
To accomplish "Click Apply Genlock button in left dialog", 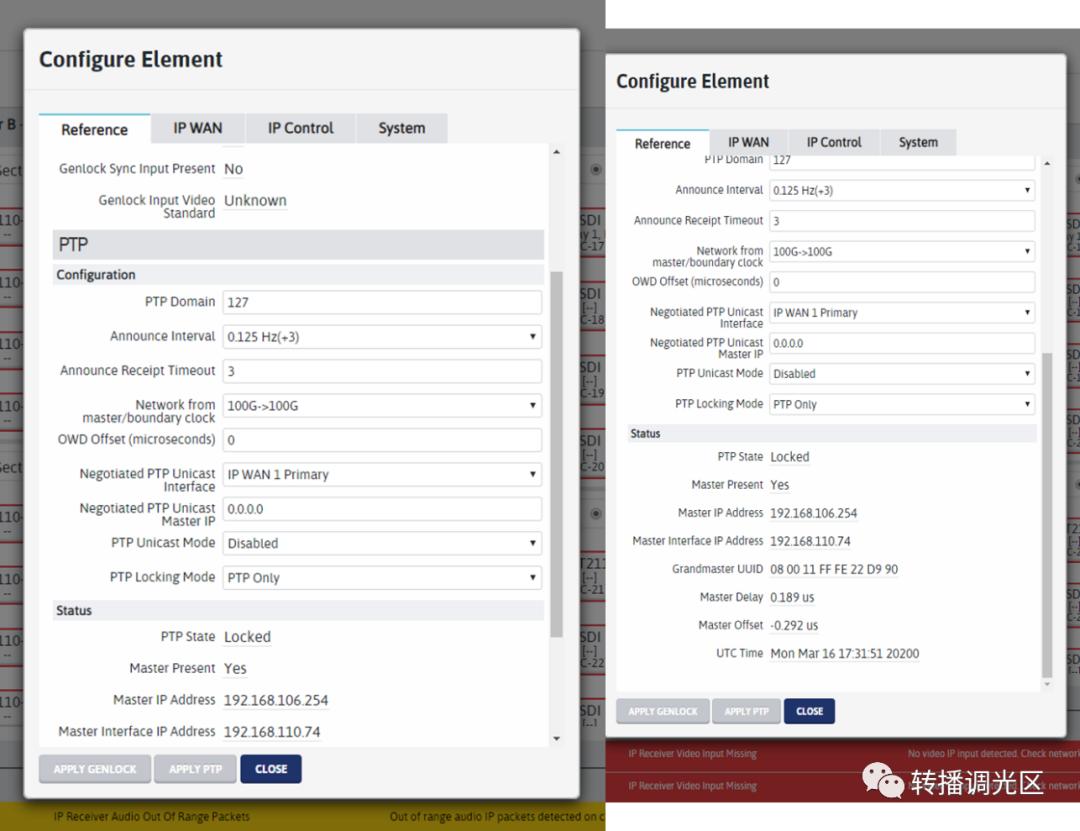I will coord(95,769).
